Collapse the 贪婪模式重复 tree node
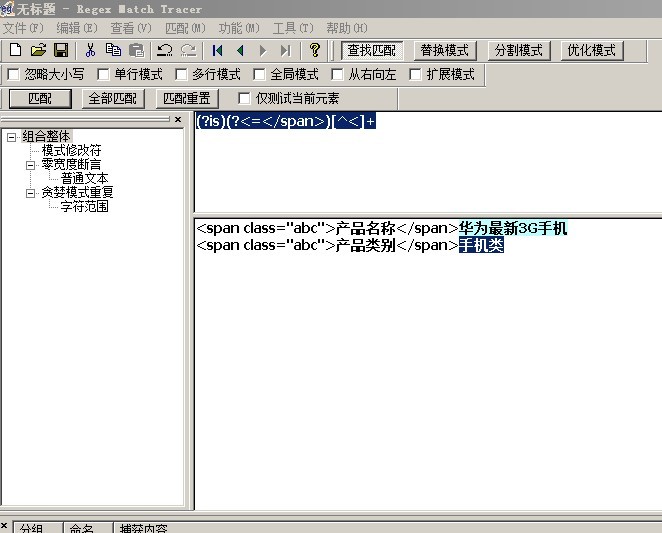 (31, 193)
